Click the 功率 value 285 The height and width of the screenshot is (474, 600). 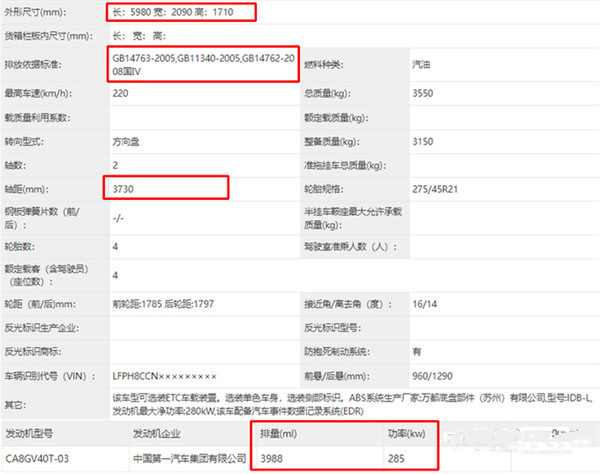[x=395, y=458]
